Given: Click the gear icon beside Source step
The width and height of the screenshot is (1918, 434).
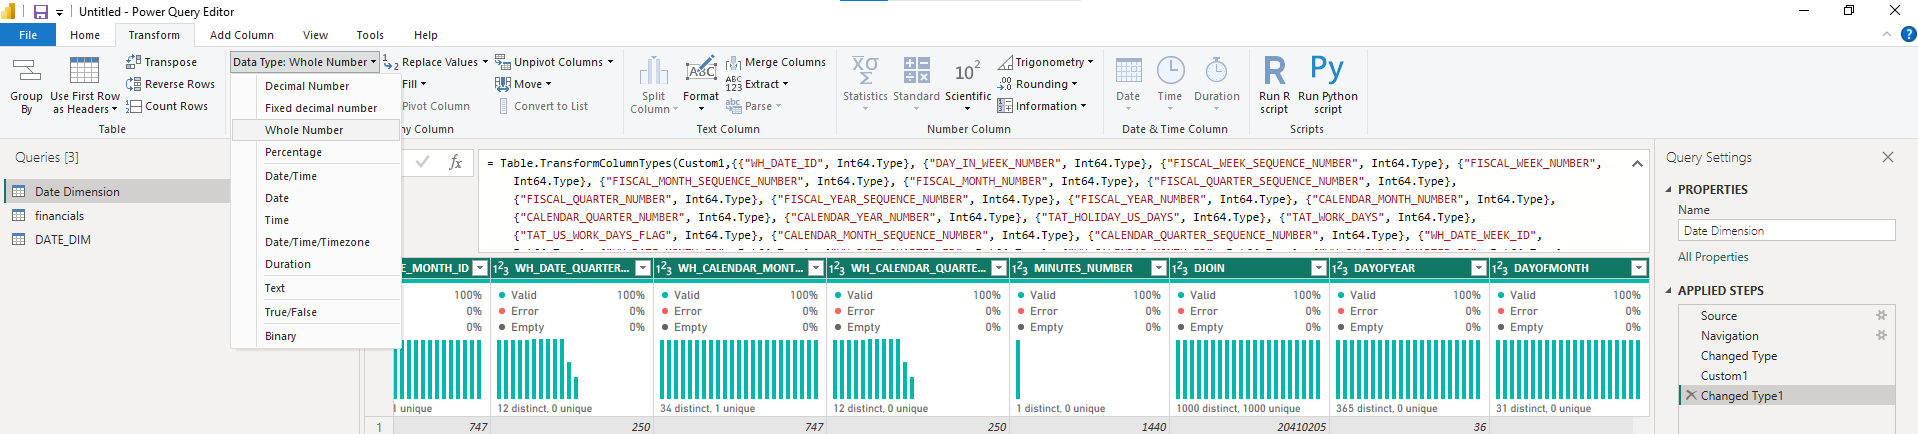Looking at the screenshot, I should 1881,315.
